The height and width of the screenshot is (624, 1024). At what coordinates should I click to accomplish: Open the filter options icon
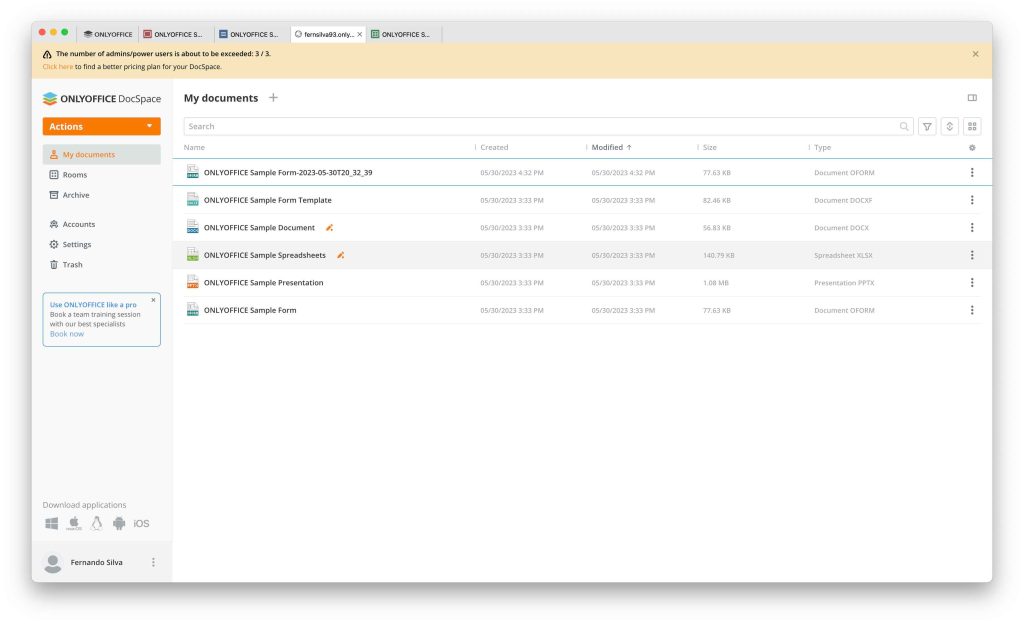927,127
